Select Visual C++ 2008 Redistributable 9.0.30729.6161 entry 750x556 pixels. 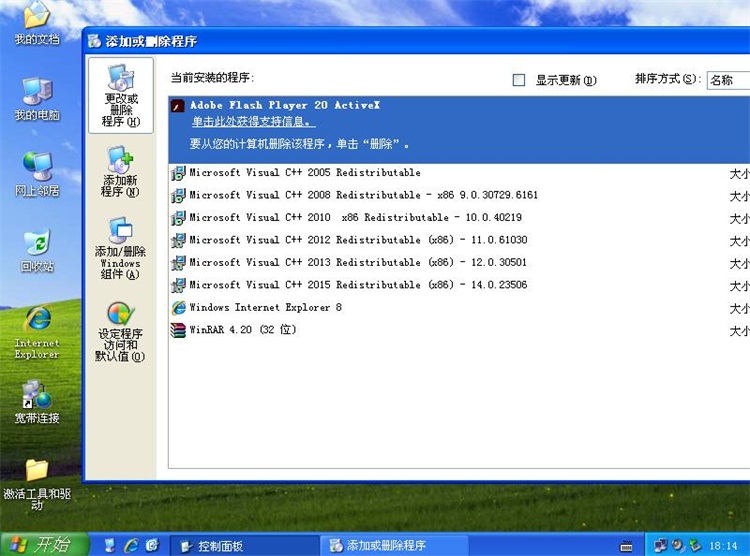point(459,196)
